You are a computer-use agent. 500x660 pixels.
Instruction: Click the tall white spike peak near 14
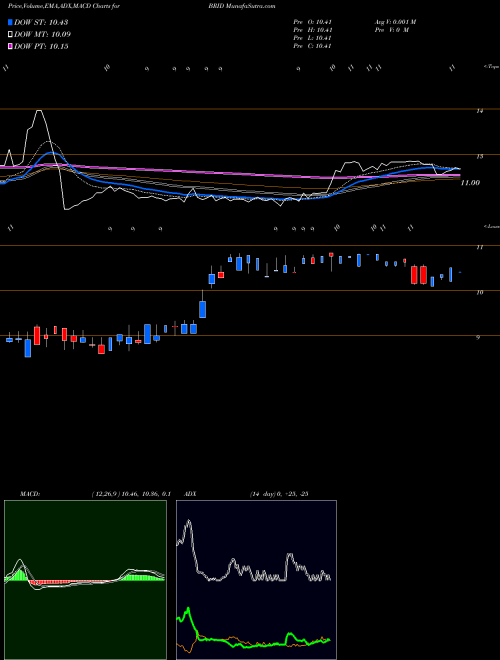[40, 111]
